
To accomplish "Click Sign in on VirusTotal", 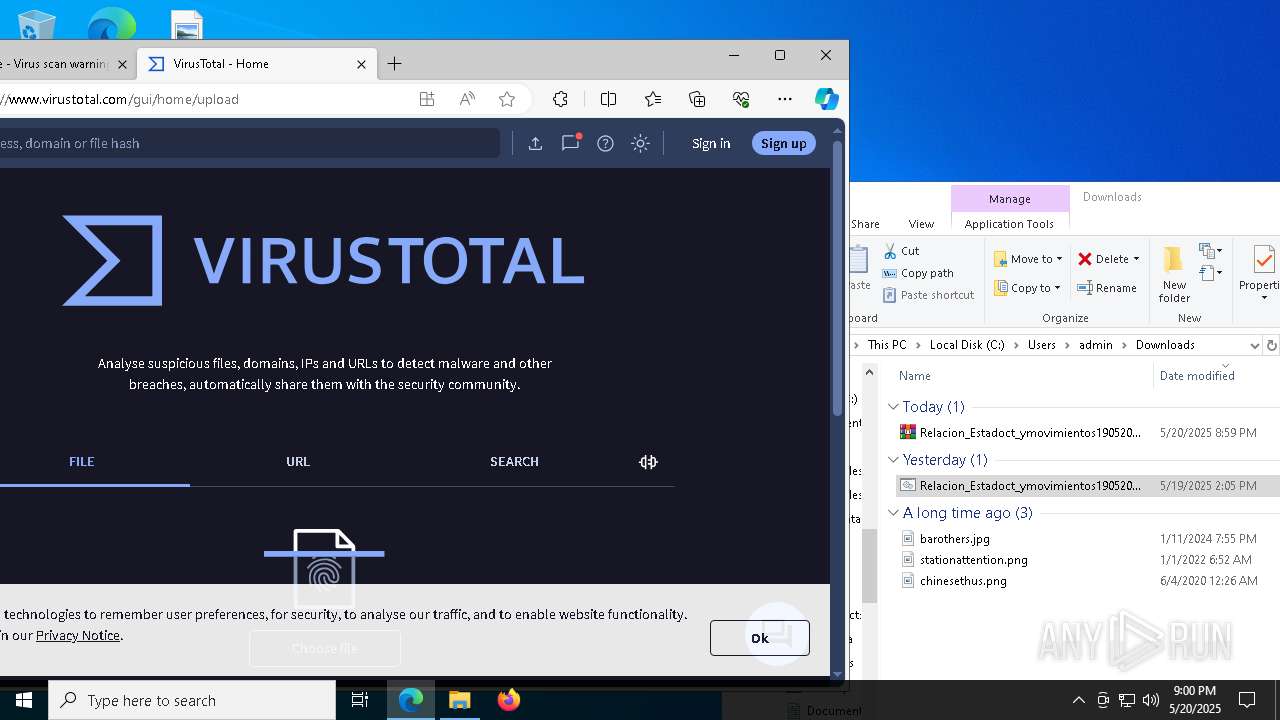I will click(711, 143).
